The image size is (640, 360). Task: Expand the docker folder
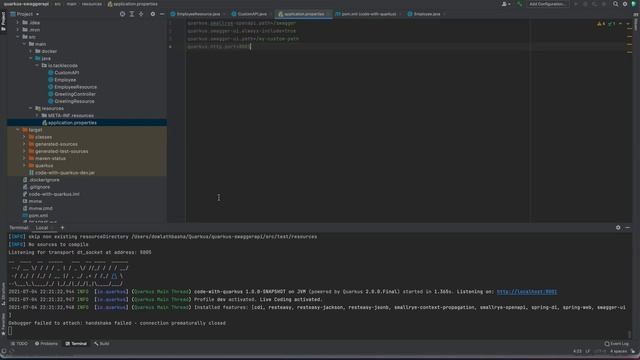31,51
